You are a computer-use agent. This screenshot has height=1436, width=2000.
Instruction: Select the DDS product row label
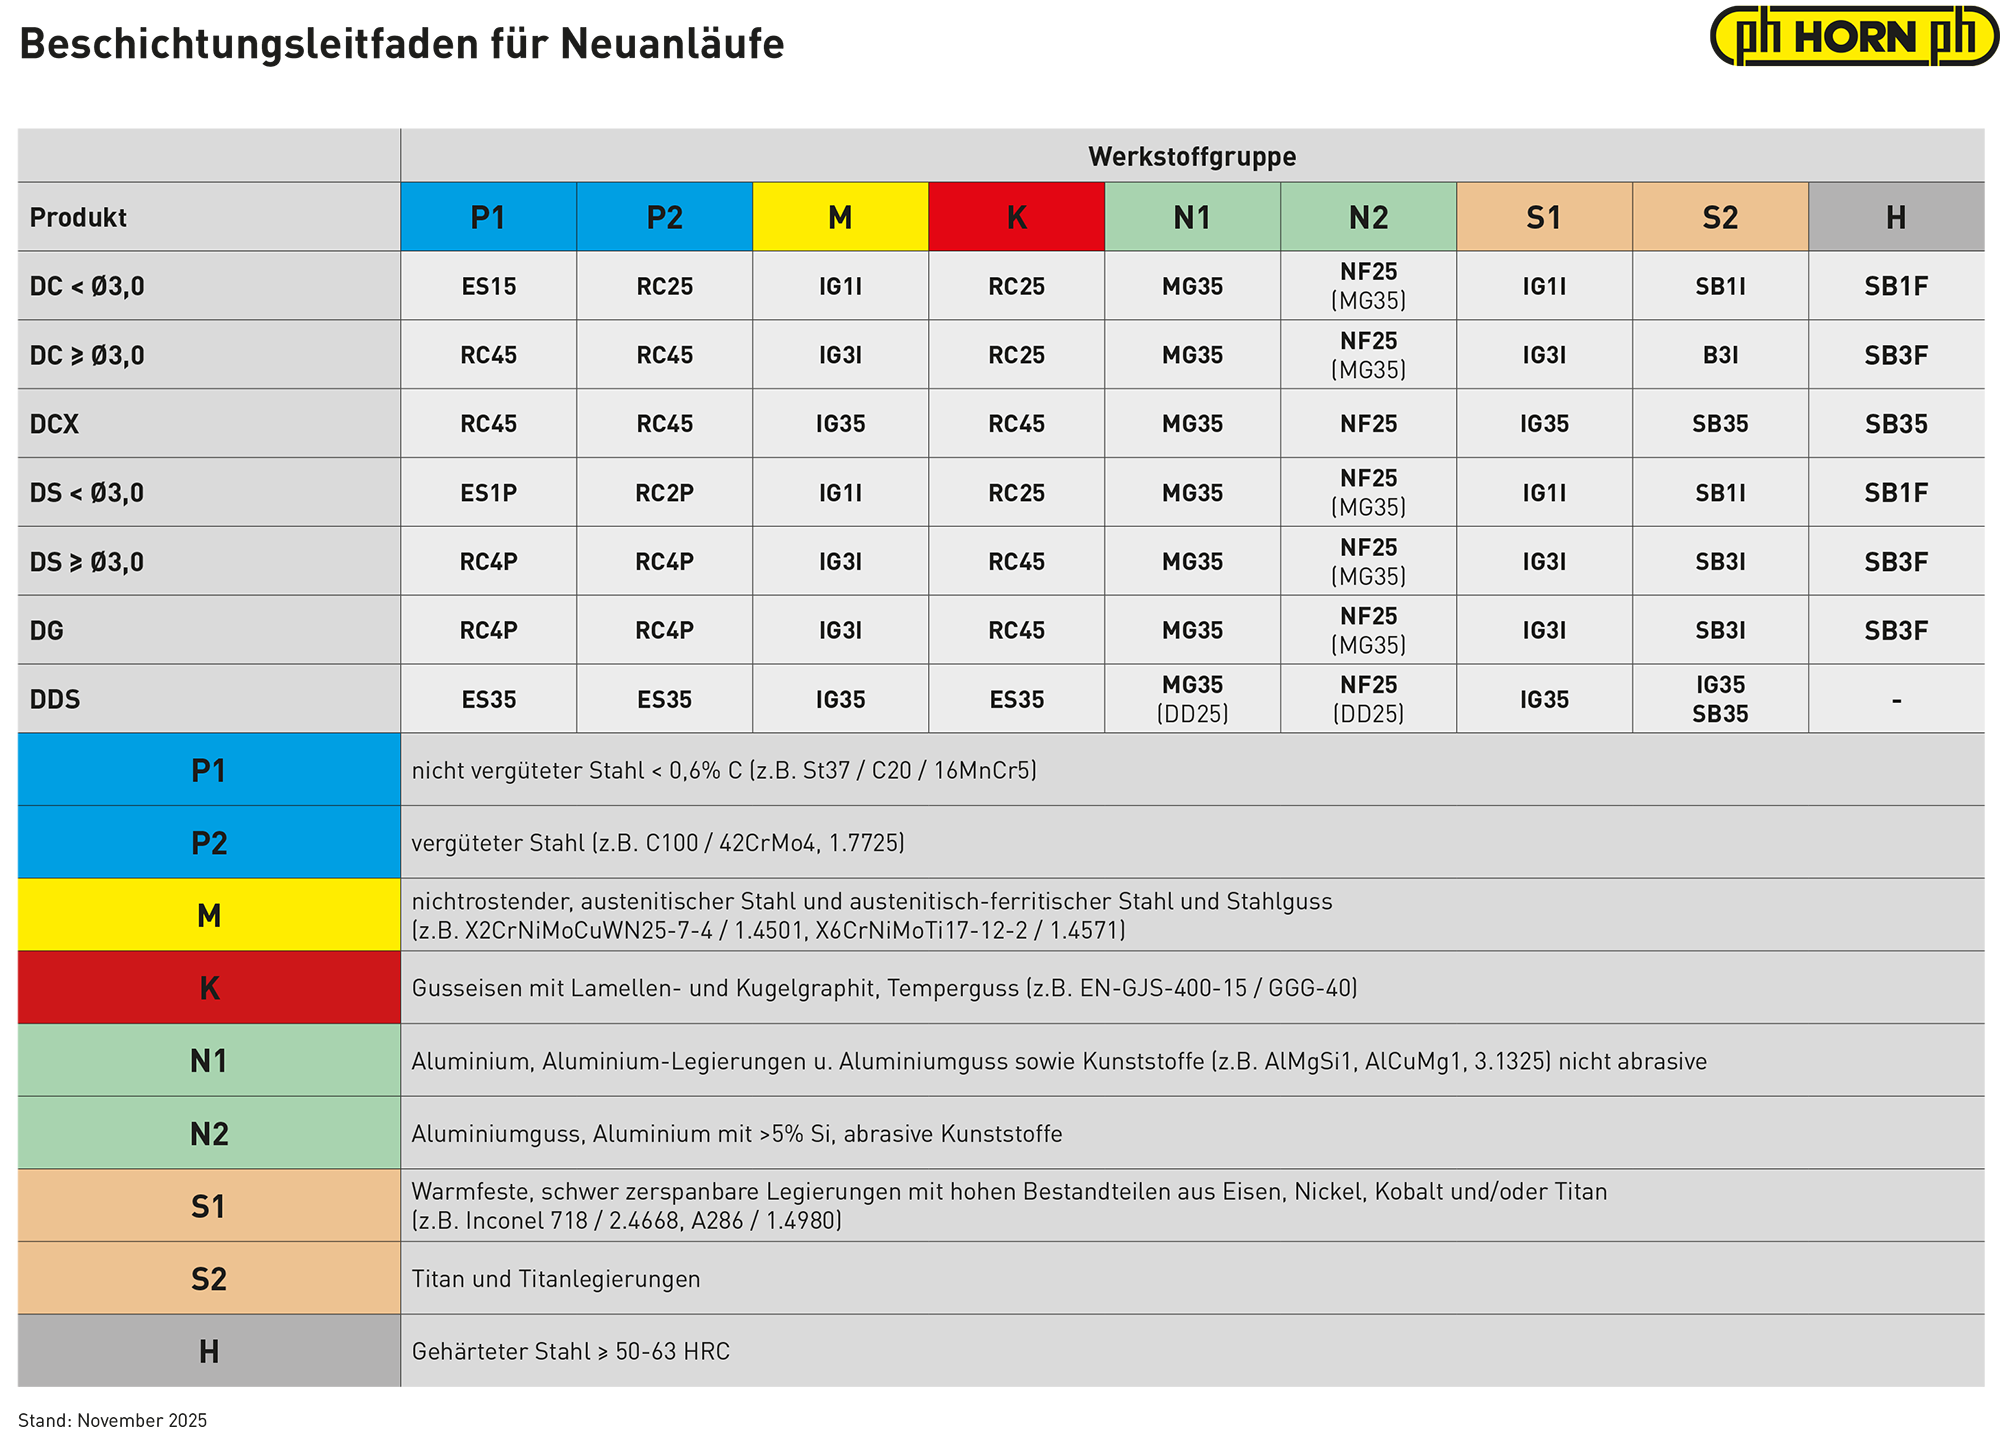point(55,699)
